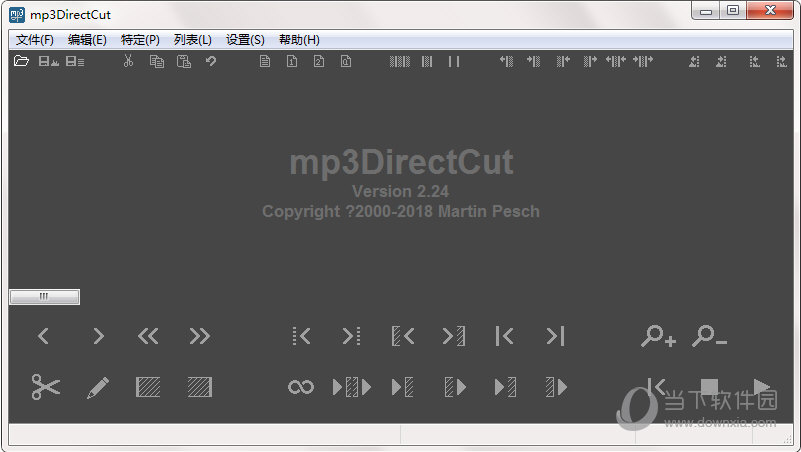Image resolution: width=801 pixels, height=452 pixels.
Task: Open the 编辑(E) menu
Action: [x=87, y=40]
